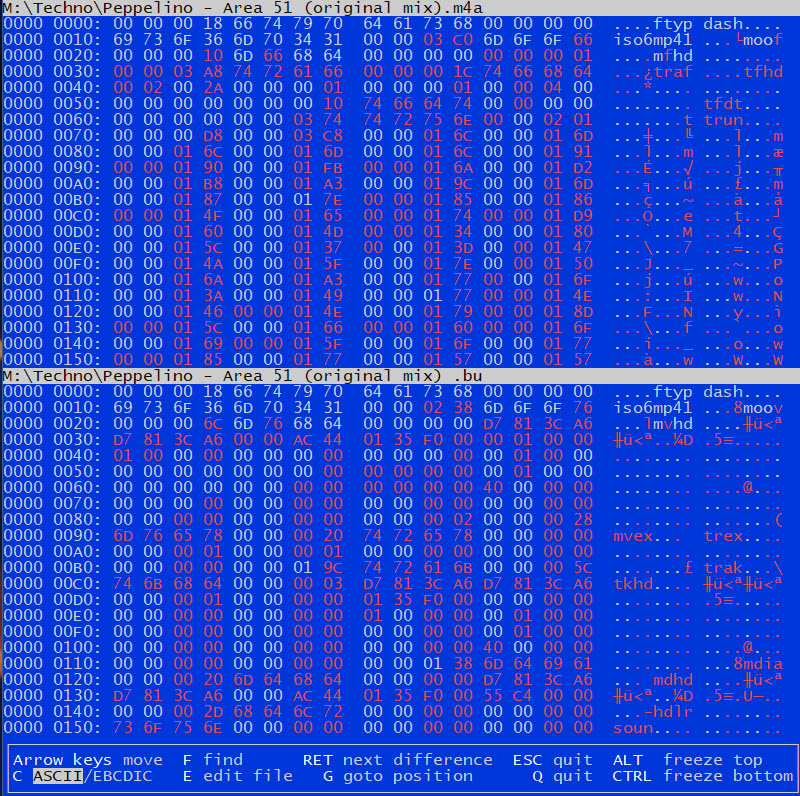Image resolution: width=800 pixels, height=796 pixels.
Task: Click 'CTRL freeze bottom' in help bar
Action: point(703,776)
